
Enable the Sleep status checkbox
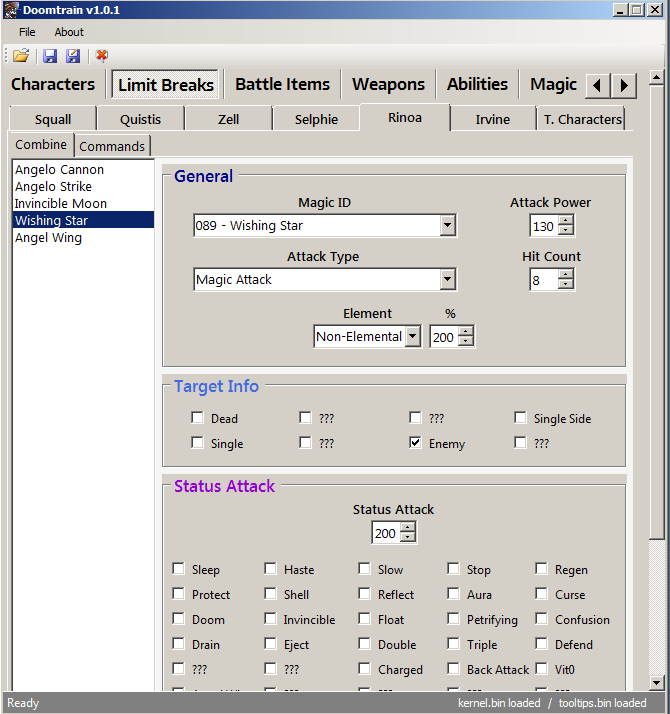click(178, 569)
